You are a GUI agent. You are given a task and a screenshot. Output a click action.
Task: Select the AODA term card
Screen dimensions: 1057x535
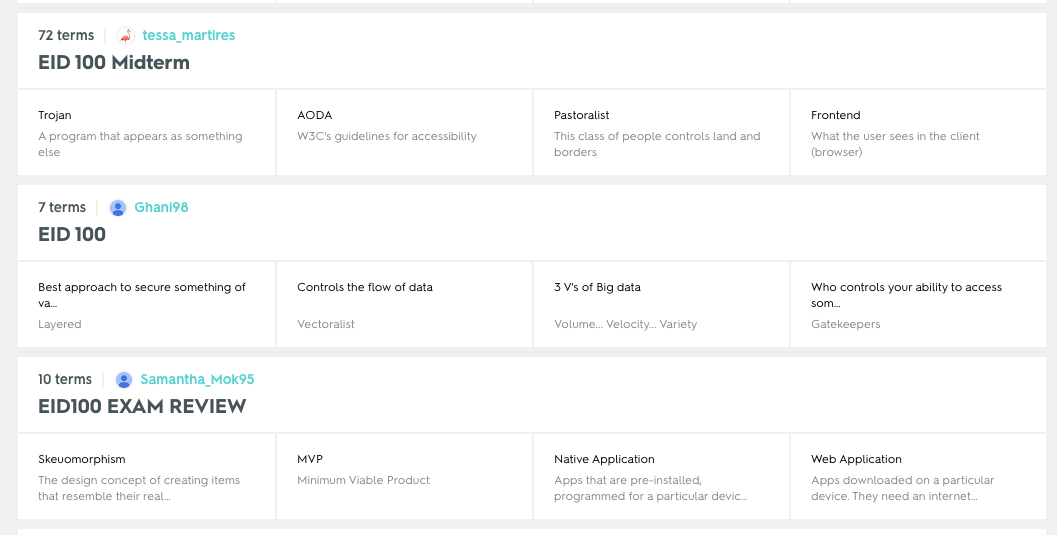pos(404,133)
